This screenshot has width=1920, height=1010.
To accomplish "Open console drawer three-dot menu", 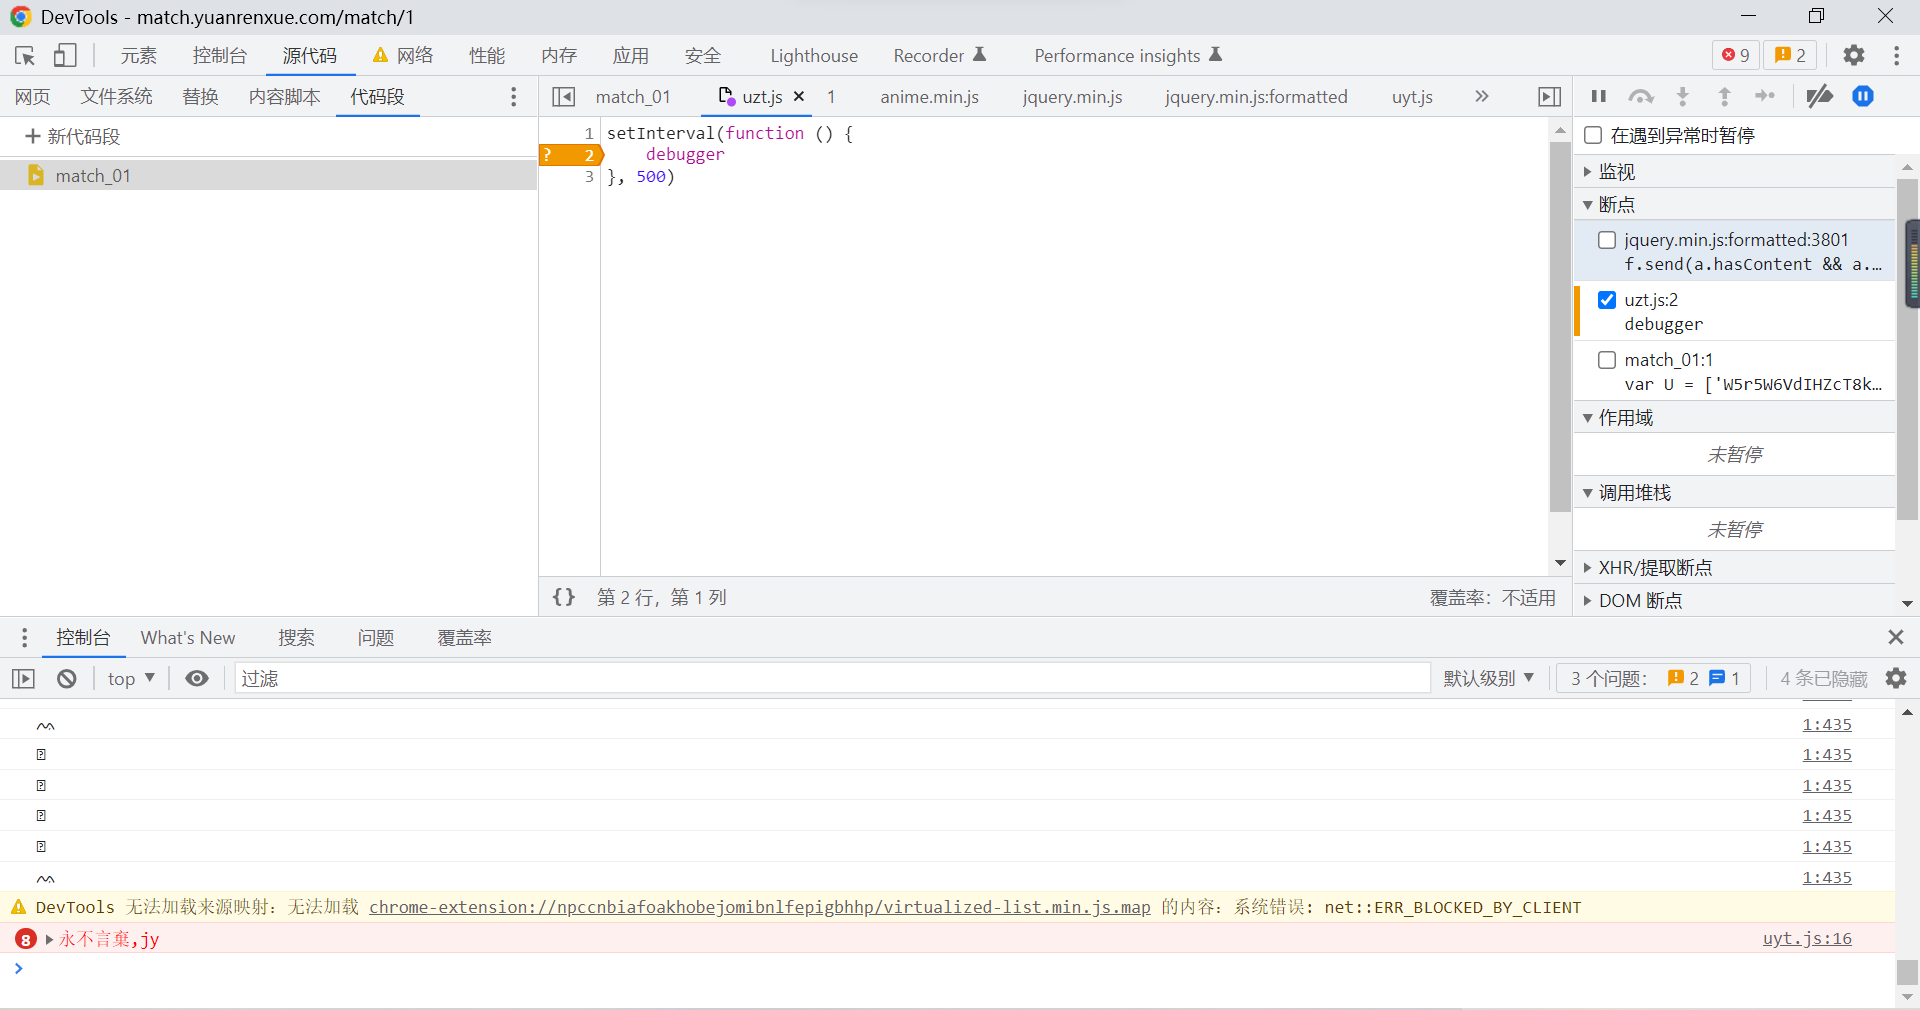I will tap(24, 638).
